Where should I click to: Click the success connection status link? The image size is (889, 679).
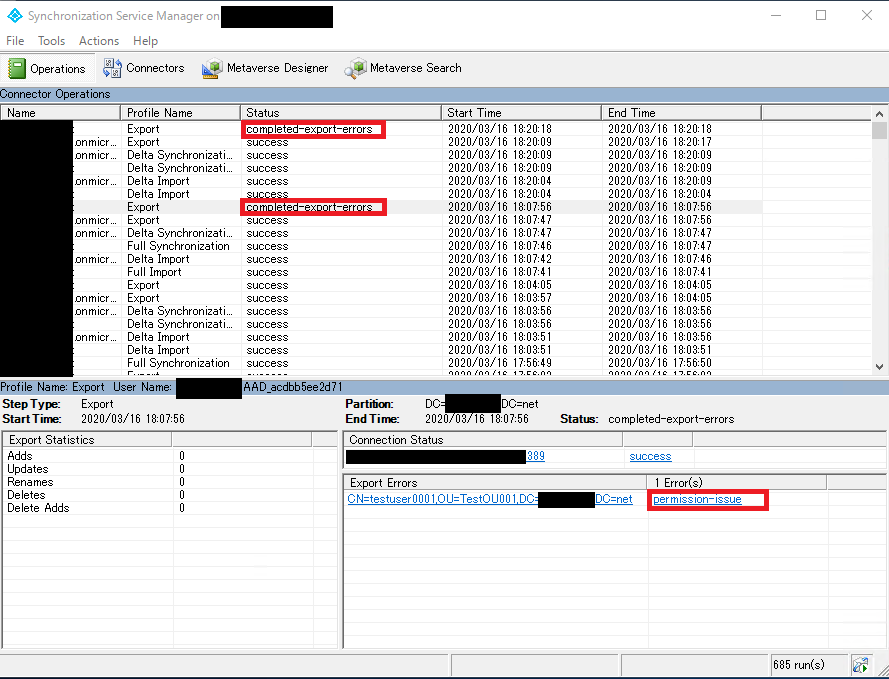650,456
